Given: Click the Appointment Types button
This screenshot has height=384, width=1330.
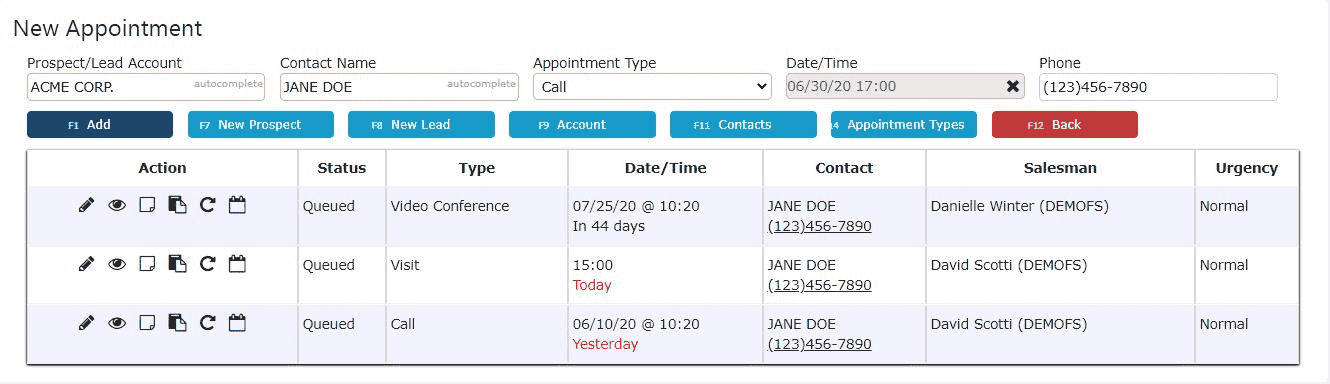Looking at the screenshot, I should (904, 125).
